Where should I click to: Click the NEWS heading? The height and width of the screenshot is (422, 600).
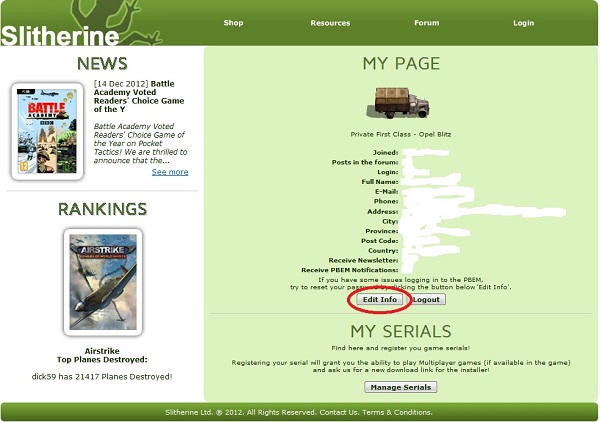pos(102,64)
